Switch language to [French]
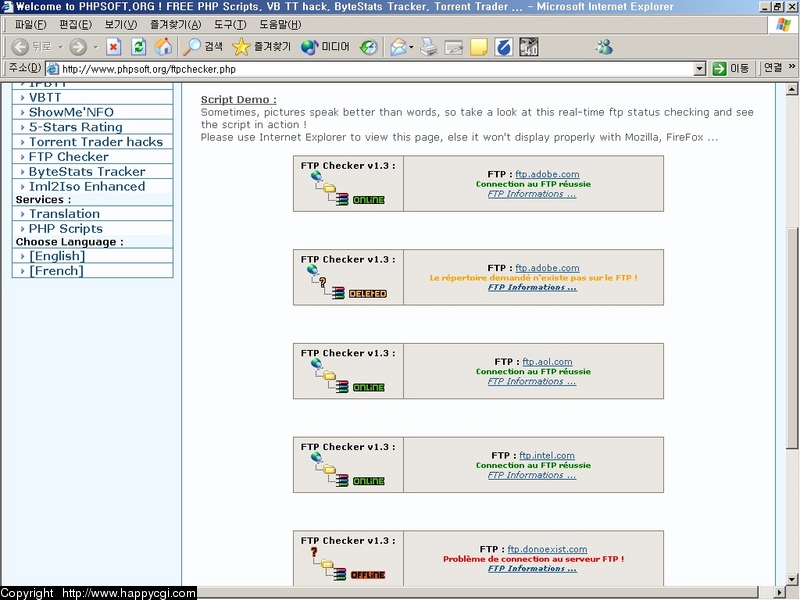The image size is (800, 600). (56, 271)
